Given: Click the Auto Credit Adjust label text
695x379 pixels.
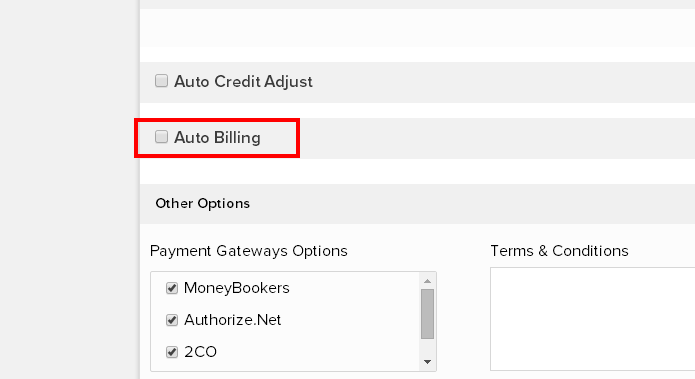Looking at the screenshot, I should coord(243,82).
